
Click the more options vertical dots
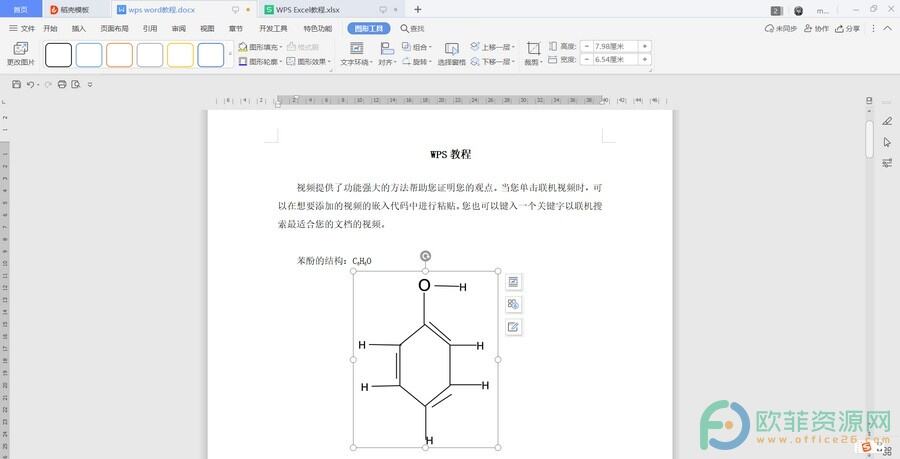873,28
